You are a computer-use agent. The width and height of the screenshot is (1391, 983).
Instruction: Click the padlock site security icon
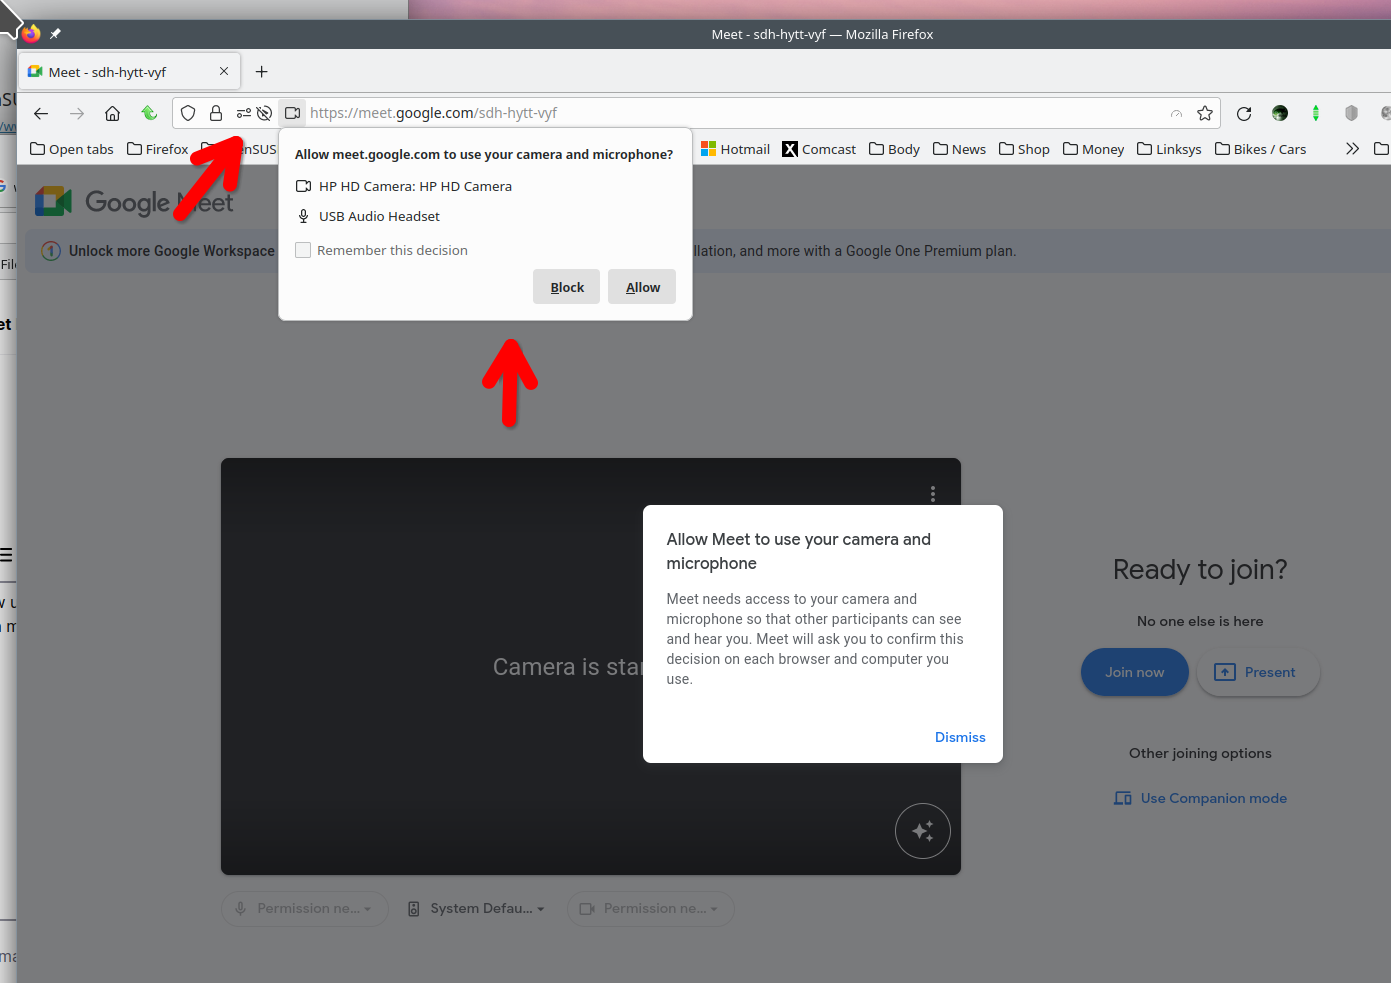tap(216, 113)
